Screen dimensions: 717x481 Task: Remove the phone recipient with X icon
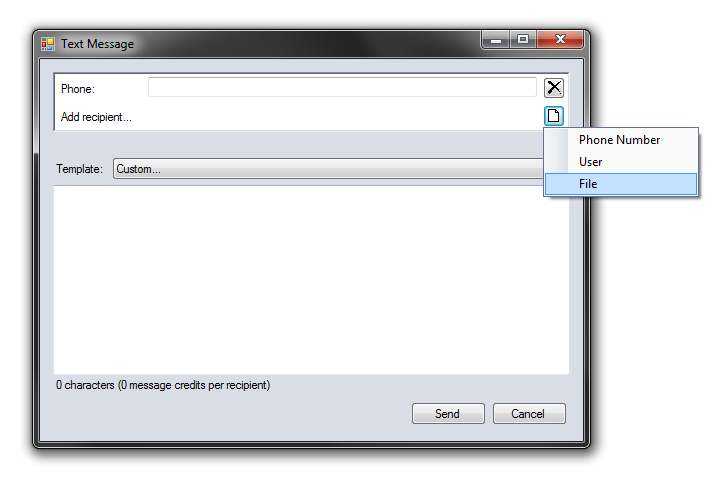pyautogui.click(x=553, y=88)
